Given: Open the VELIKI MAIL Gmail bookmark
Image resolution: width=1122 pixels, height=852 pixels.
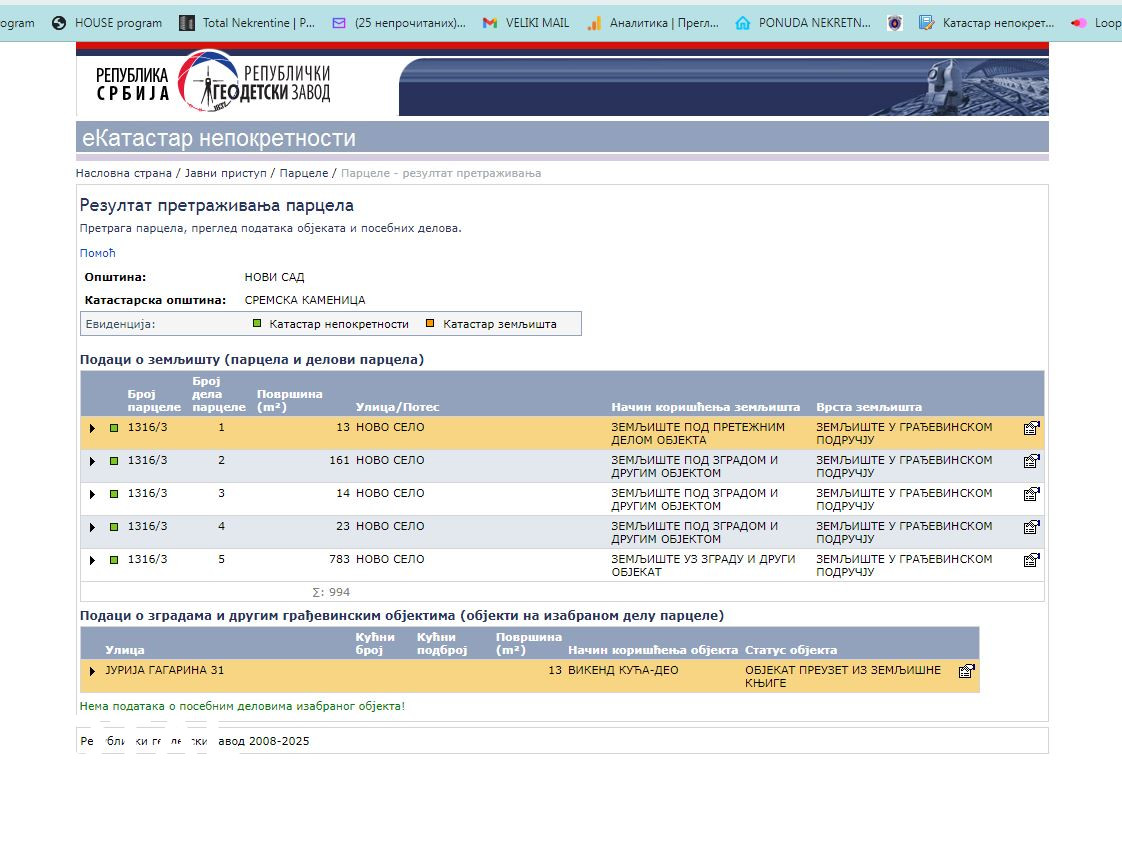Looking at the screenshot, I should click(x=526, y=23).
